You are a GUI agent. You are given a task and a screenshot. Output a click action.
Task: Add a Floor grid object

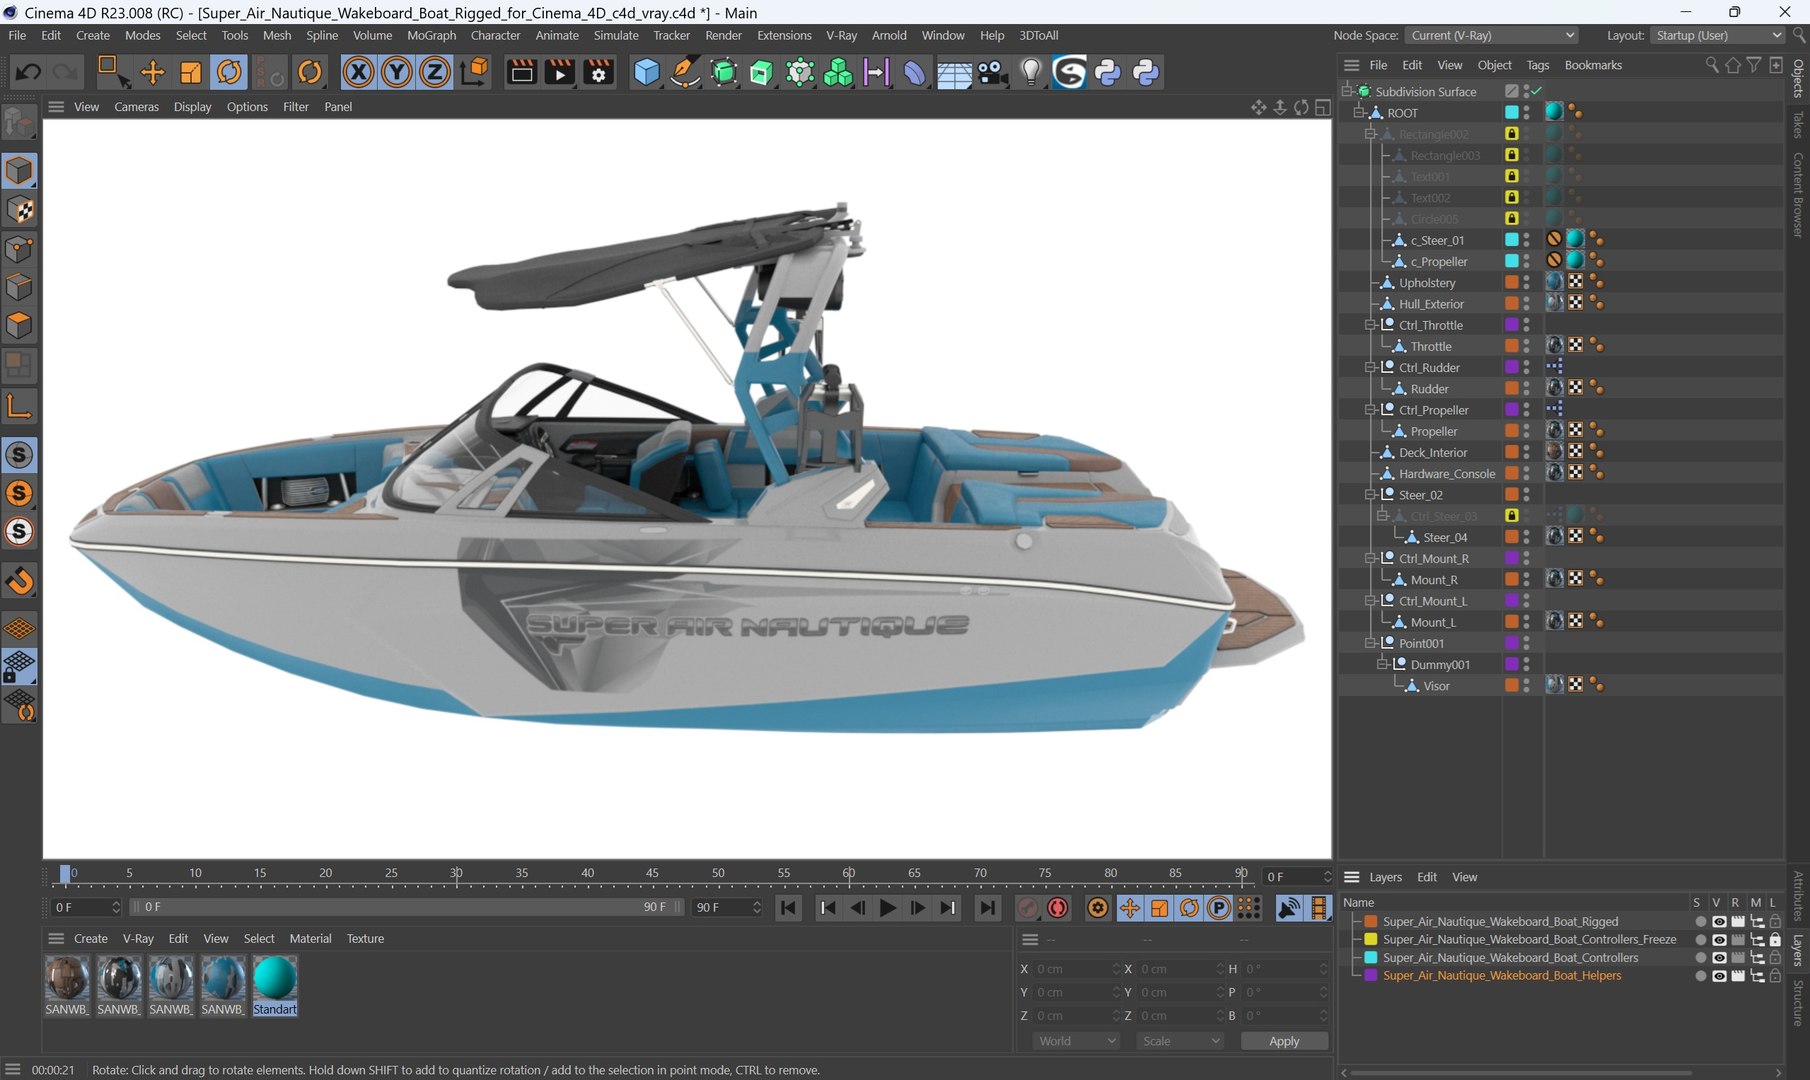tap(954, 72)
